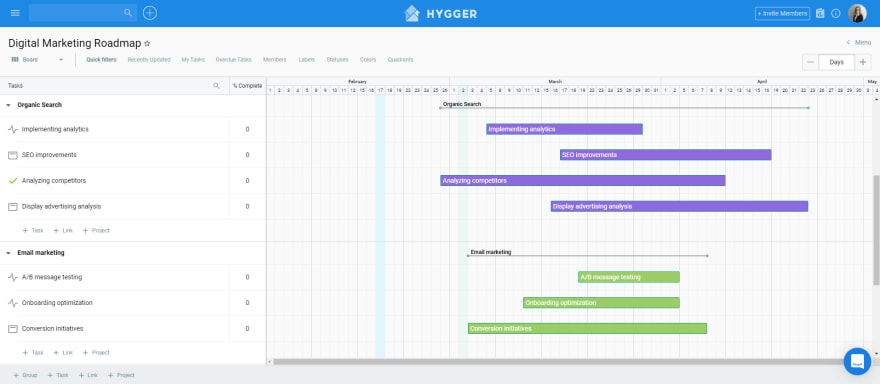Open the chat support bubble
The height and width of the screenshot is (384, 880).
857,361
